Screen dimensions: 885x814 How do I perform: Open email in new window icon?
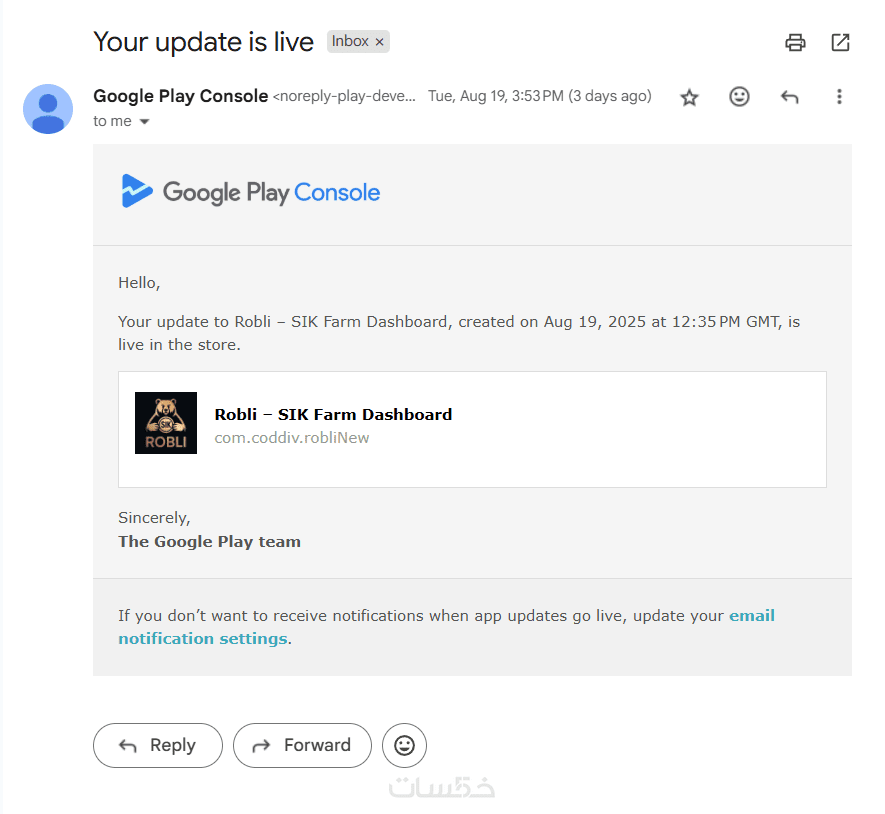pyautogui.click(x=840, y=42)
